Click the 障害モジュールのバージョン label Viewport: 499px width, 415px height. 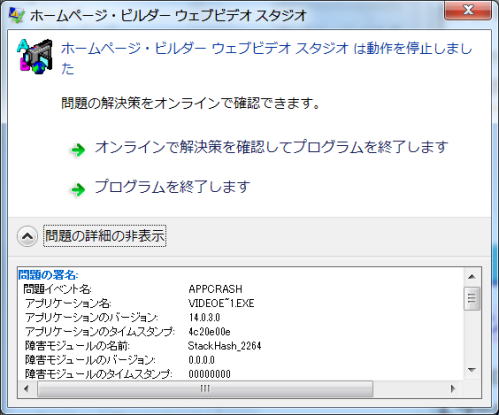pyautogui.click(x=90, y=360)
